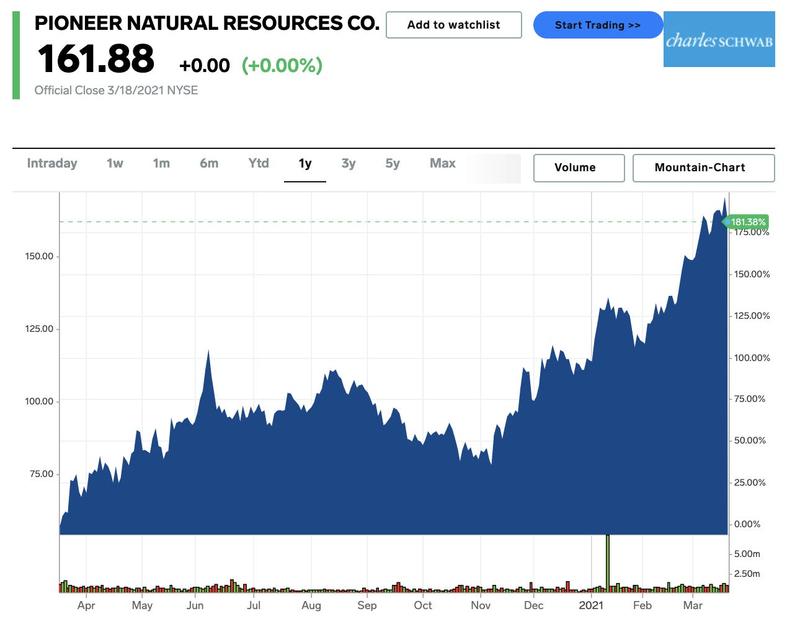Click Start Trading button

(x=598, y=25)
